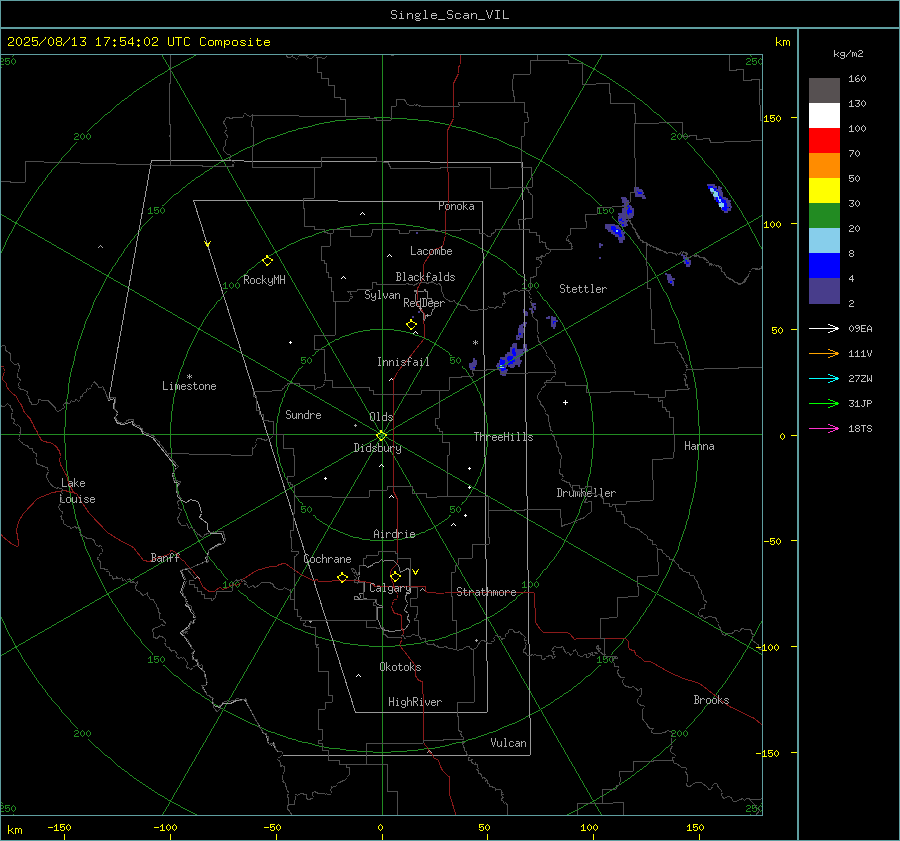Click the 2025/08/13 17:54:02 UTC Composite timestamp
Screen dimensions: 900x841
(138, 42)
